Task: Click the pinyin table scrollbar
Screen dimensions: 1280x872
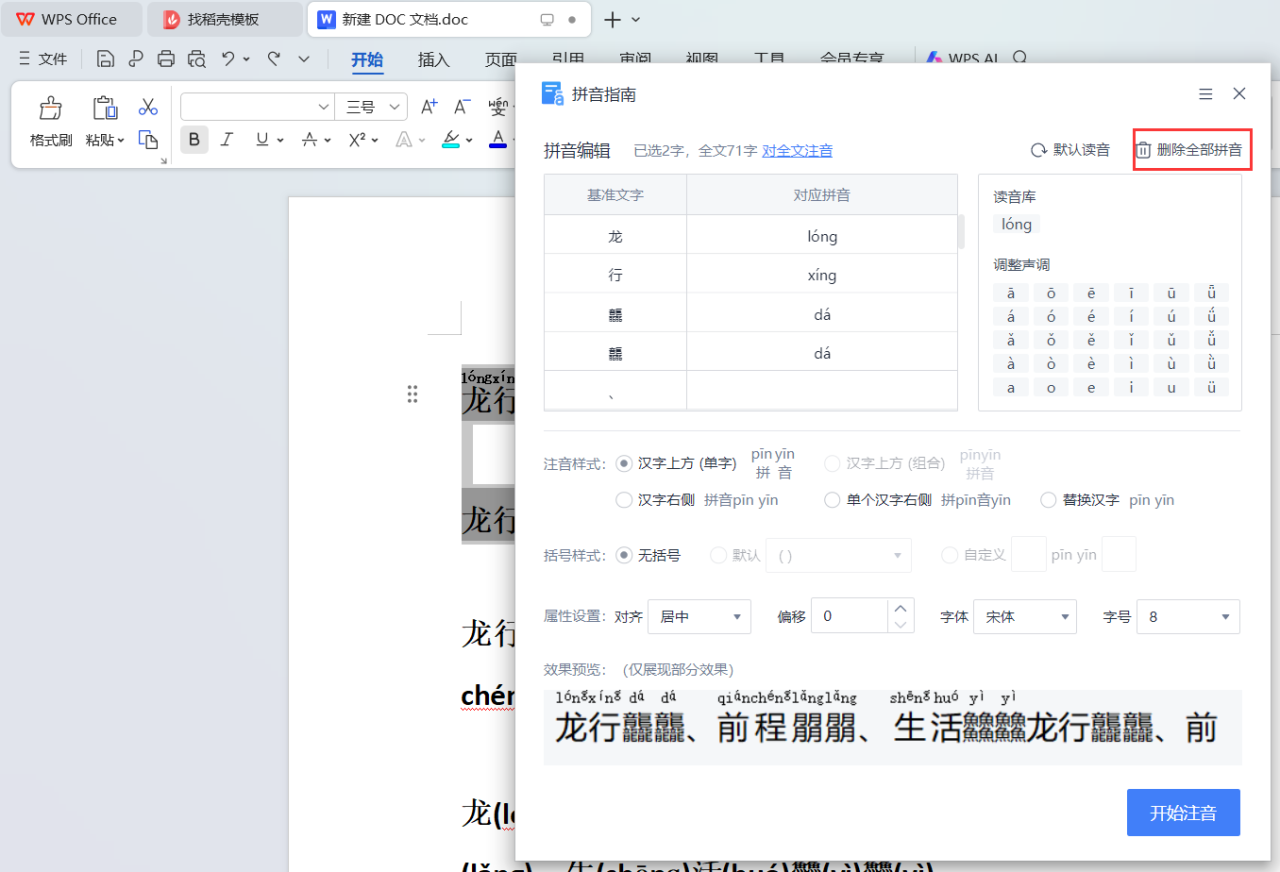Action: (962, 232)
